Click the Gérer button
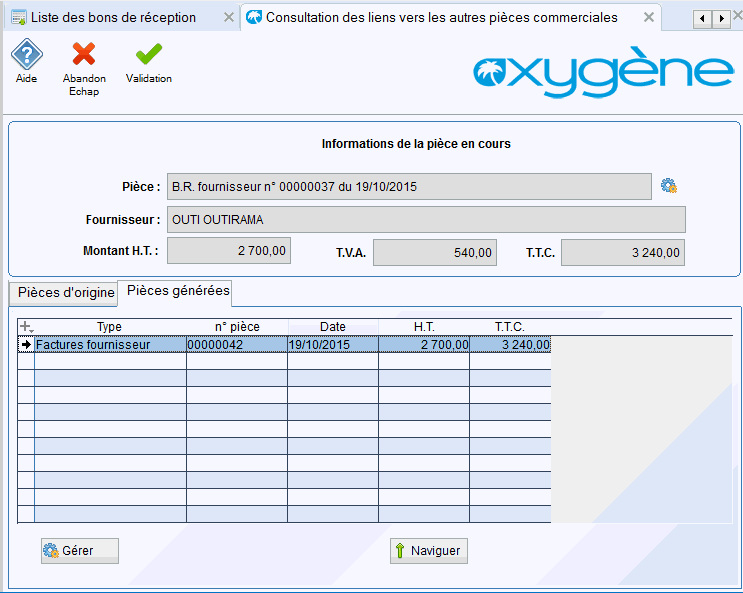This screenshot has height=593, width=743. 80,550
